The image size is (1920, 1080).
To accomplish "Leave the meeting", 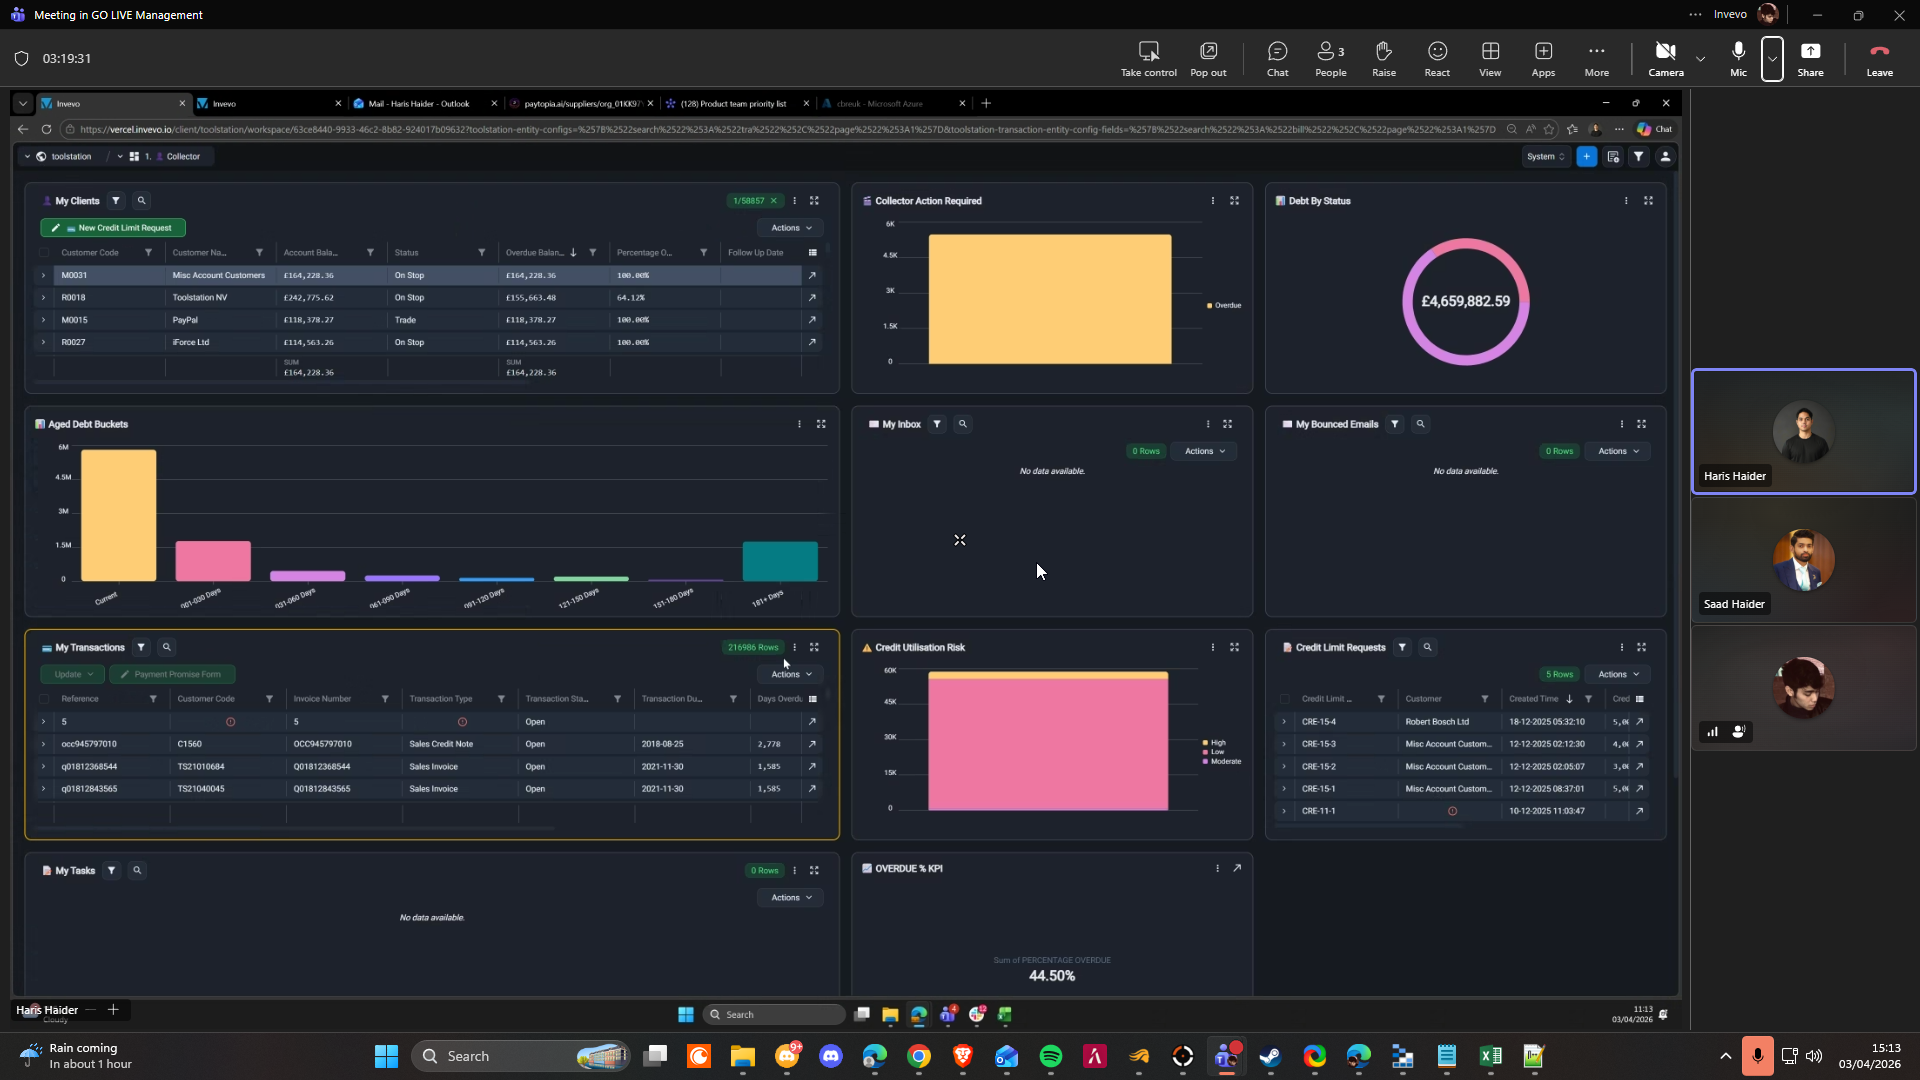I will point(1879,58).
